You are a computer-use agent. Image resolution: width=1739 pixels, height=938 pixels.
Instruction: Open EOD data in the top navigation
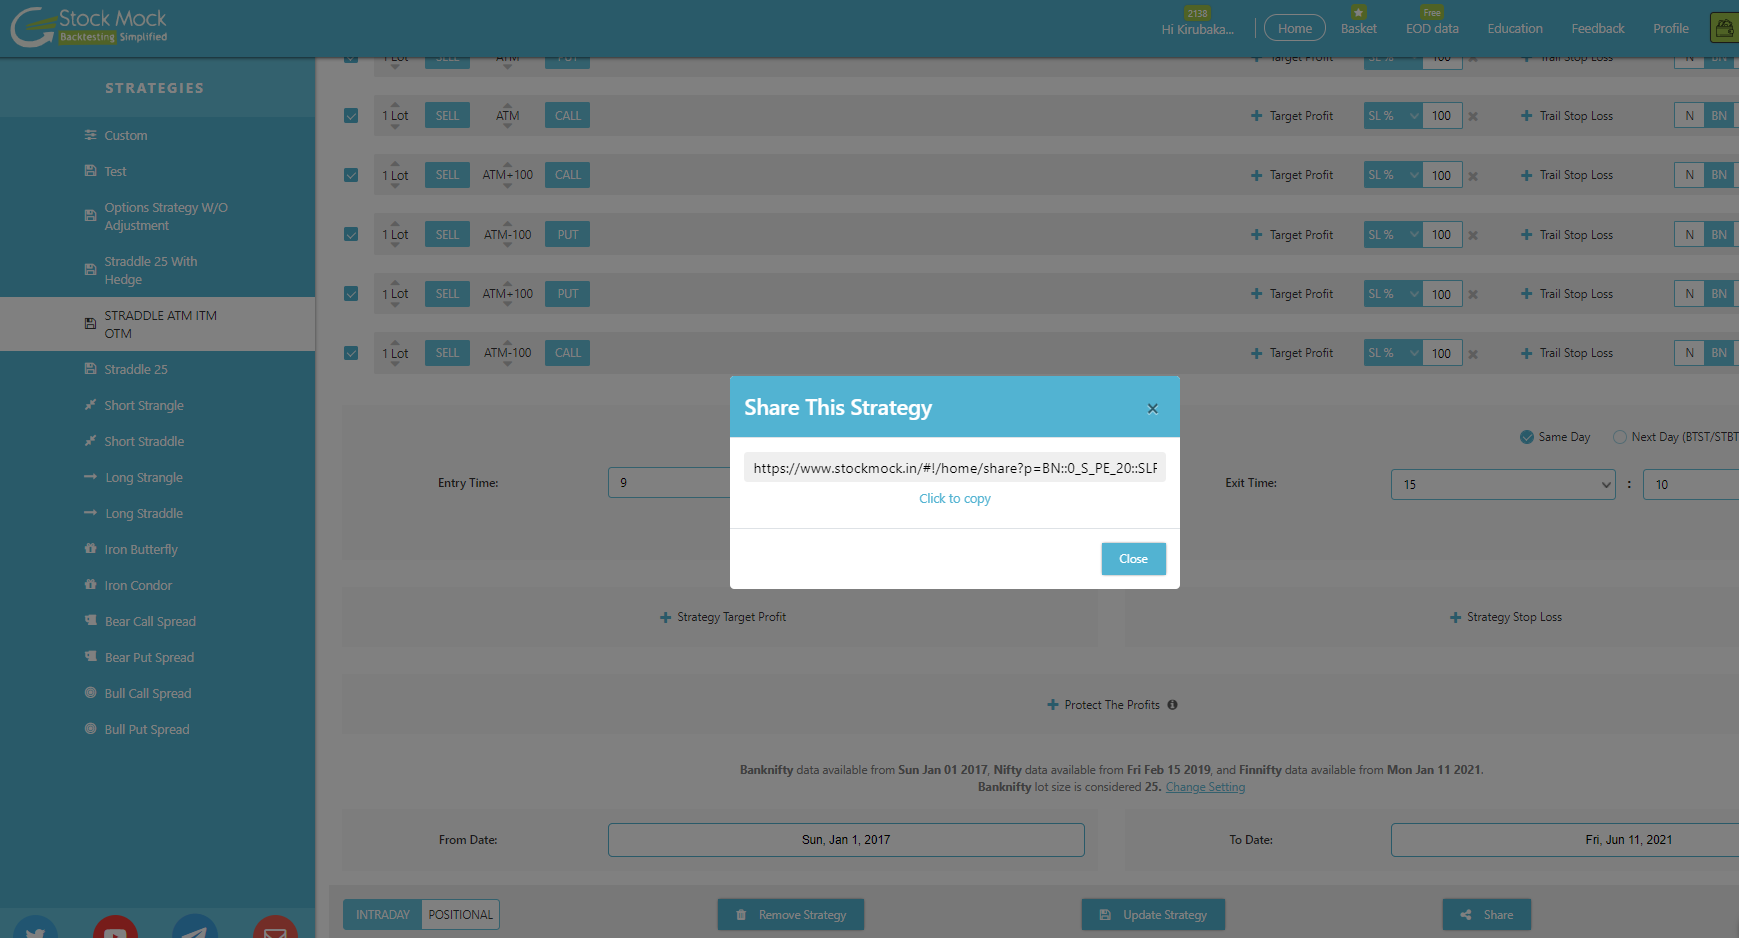click(x=1432, y=28)
